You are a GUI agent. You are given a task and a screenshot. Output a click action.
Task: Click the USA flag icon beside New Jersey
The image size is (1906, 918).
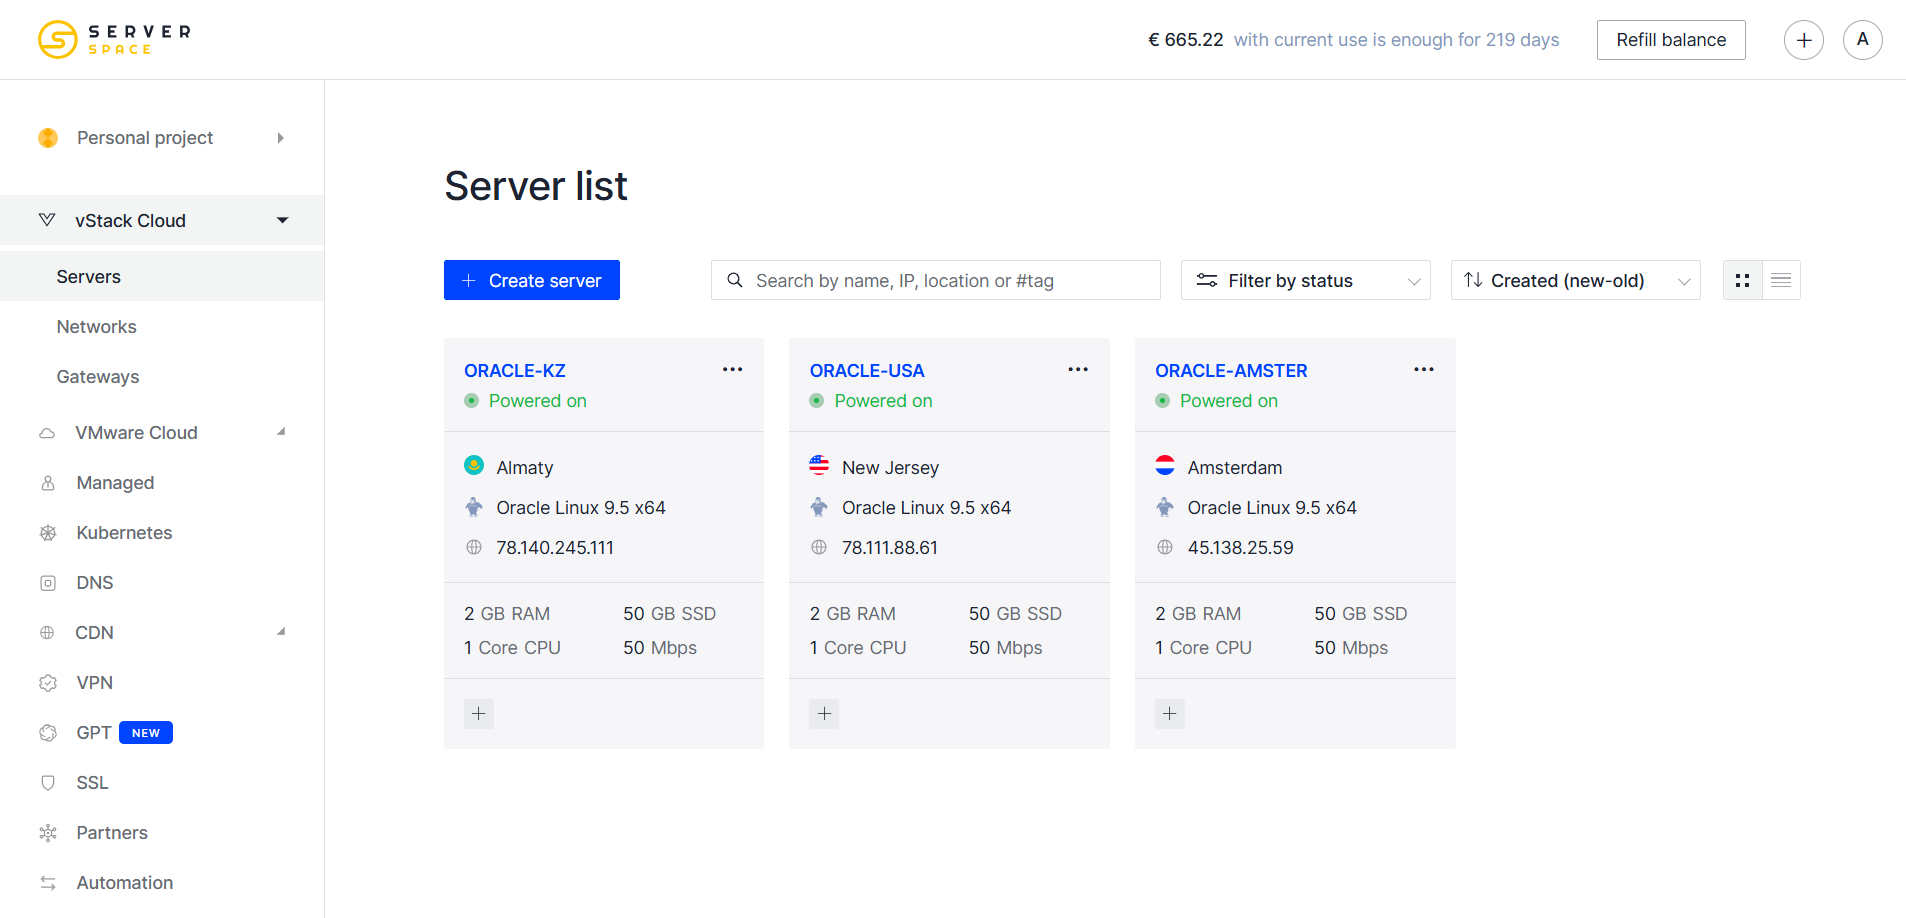pos(819,465)
